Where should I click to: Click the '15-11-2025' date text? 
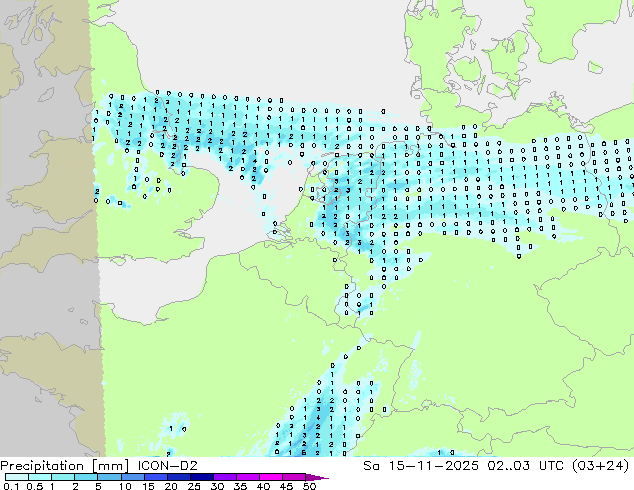point(433,466)
